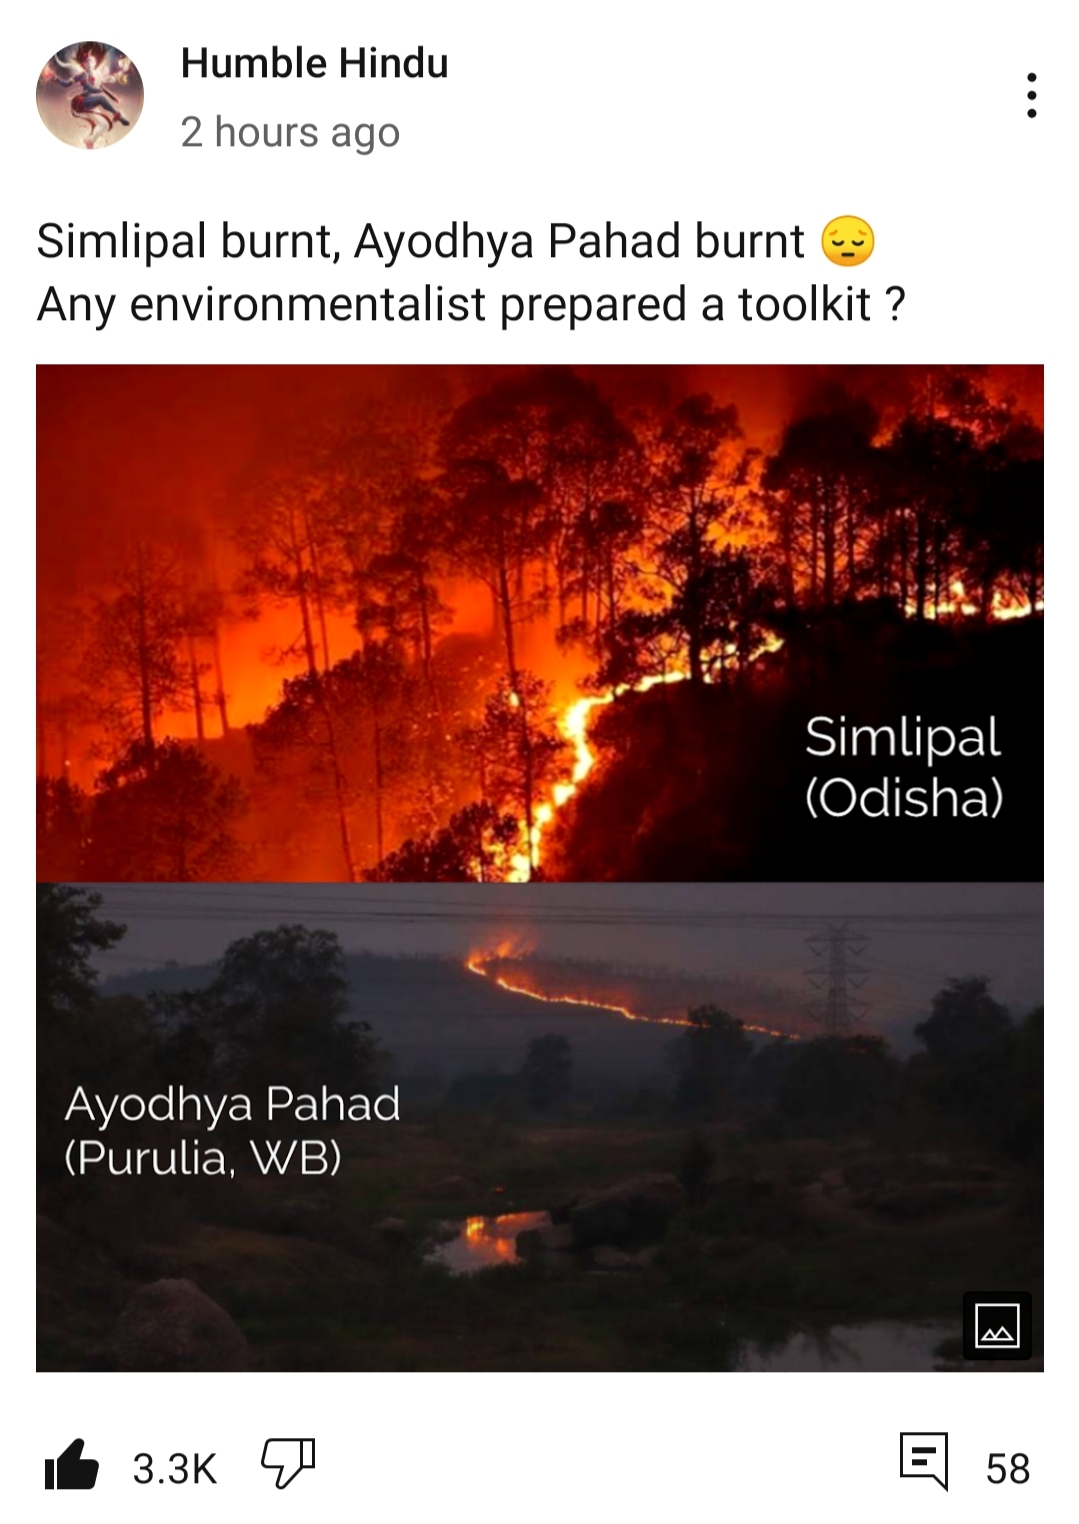Open the Ayodhya Pahad hill fire photo
The image size is (1079, 1524).
tap(540, 1127)
